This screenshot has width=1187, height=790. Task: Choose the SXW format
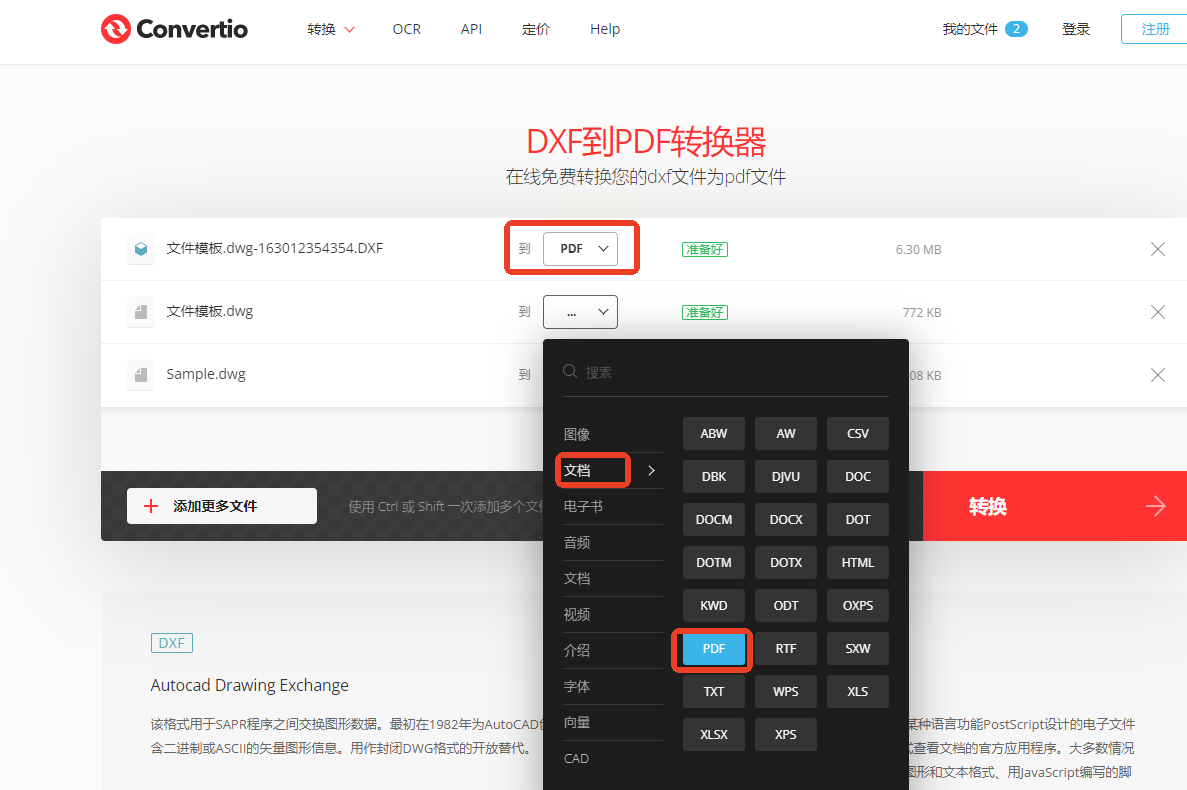[858, 648]
